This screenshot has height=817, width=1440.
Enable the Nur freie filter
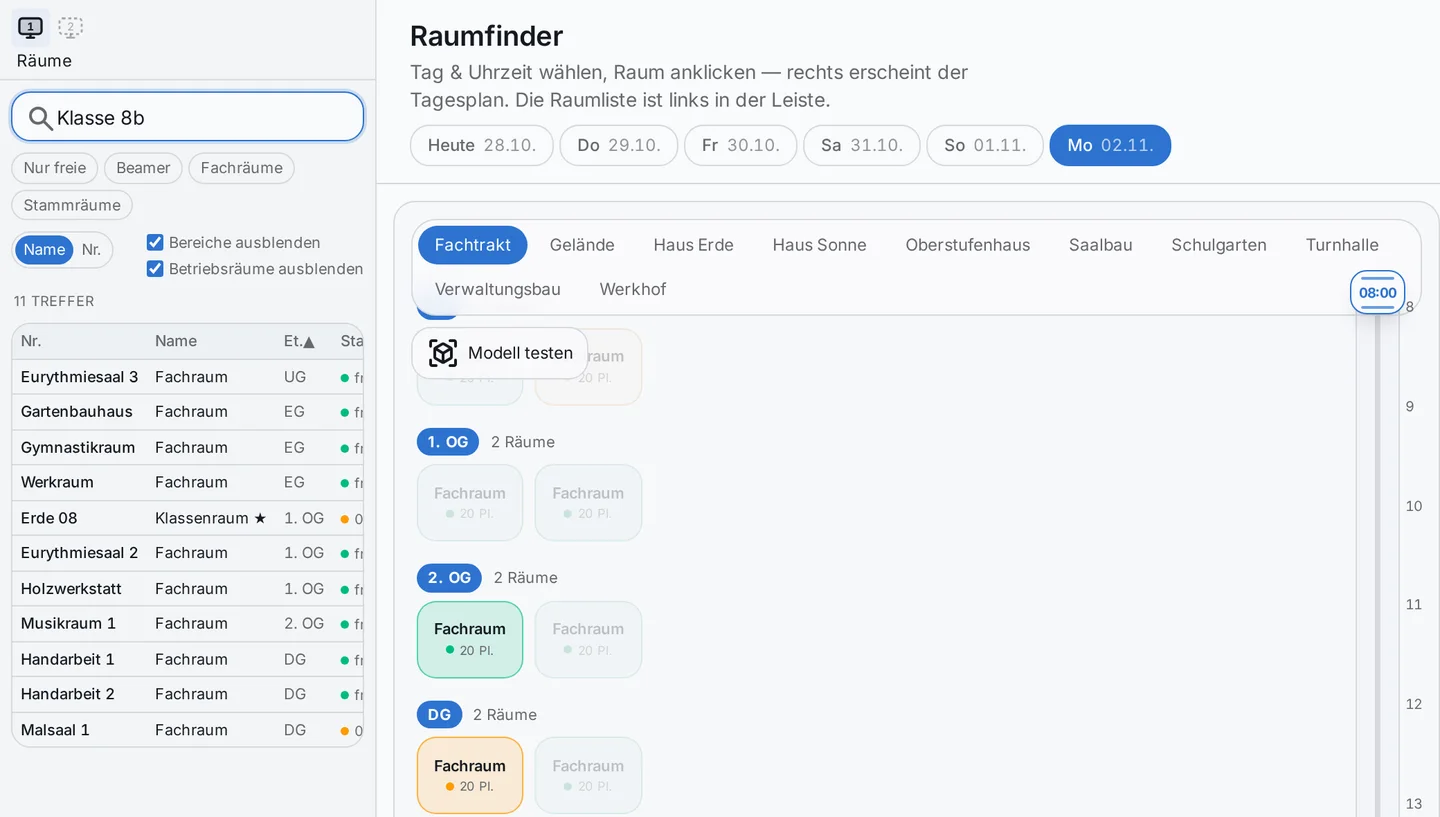pyautogui.click(x=55, y=168)
